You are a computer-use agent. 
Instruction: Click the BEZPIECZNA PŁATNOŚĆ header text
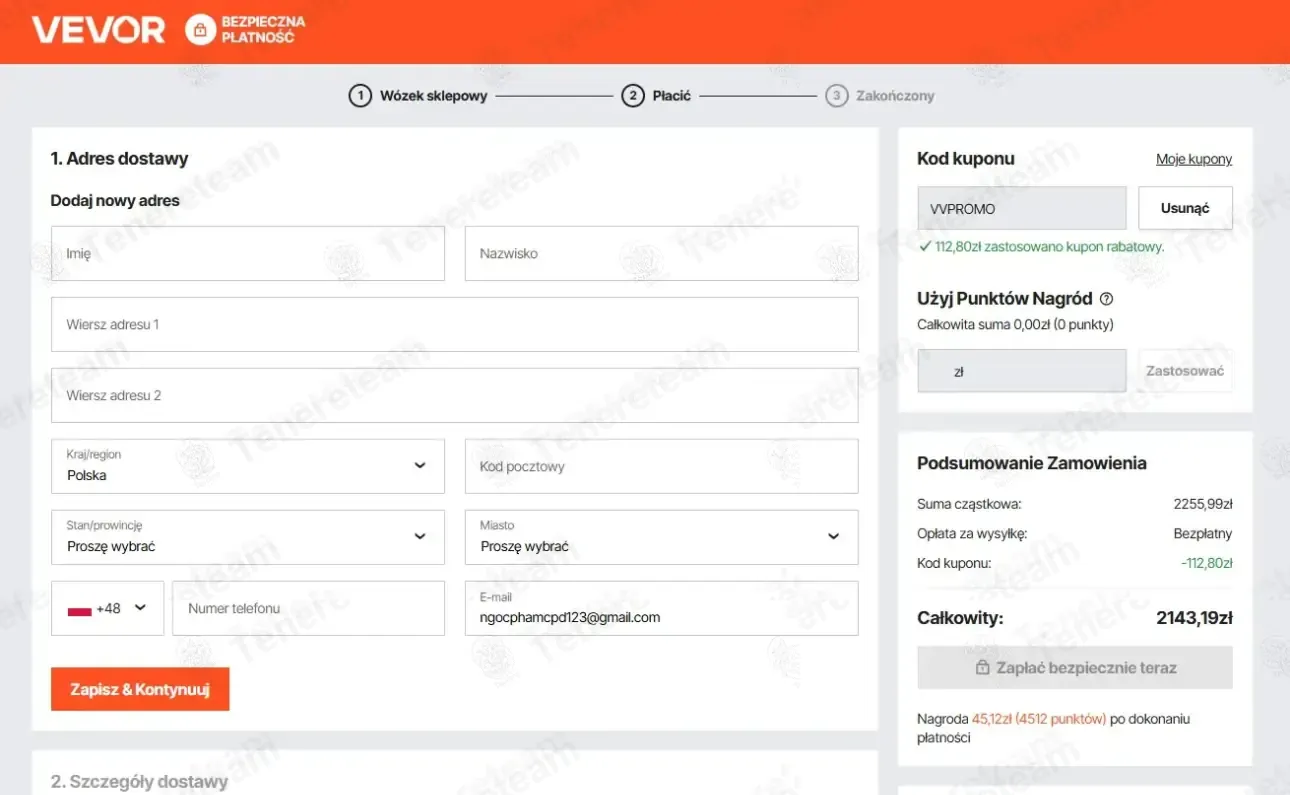point(263,30)
